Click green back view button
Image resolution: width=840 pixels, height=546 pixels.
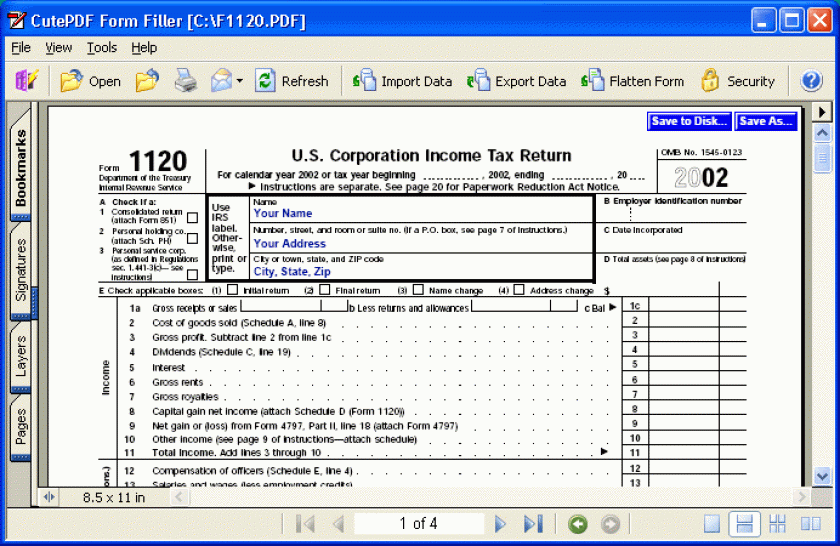click(x=578, y=524)
